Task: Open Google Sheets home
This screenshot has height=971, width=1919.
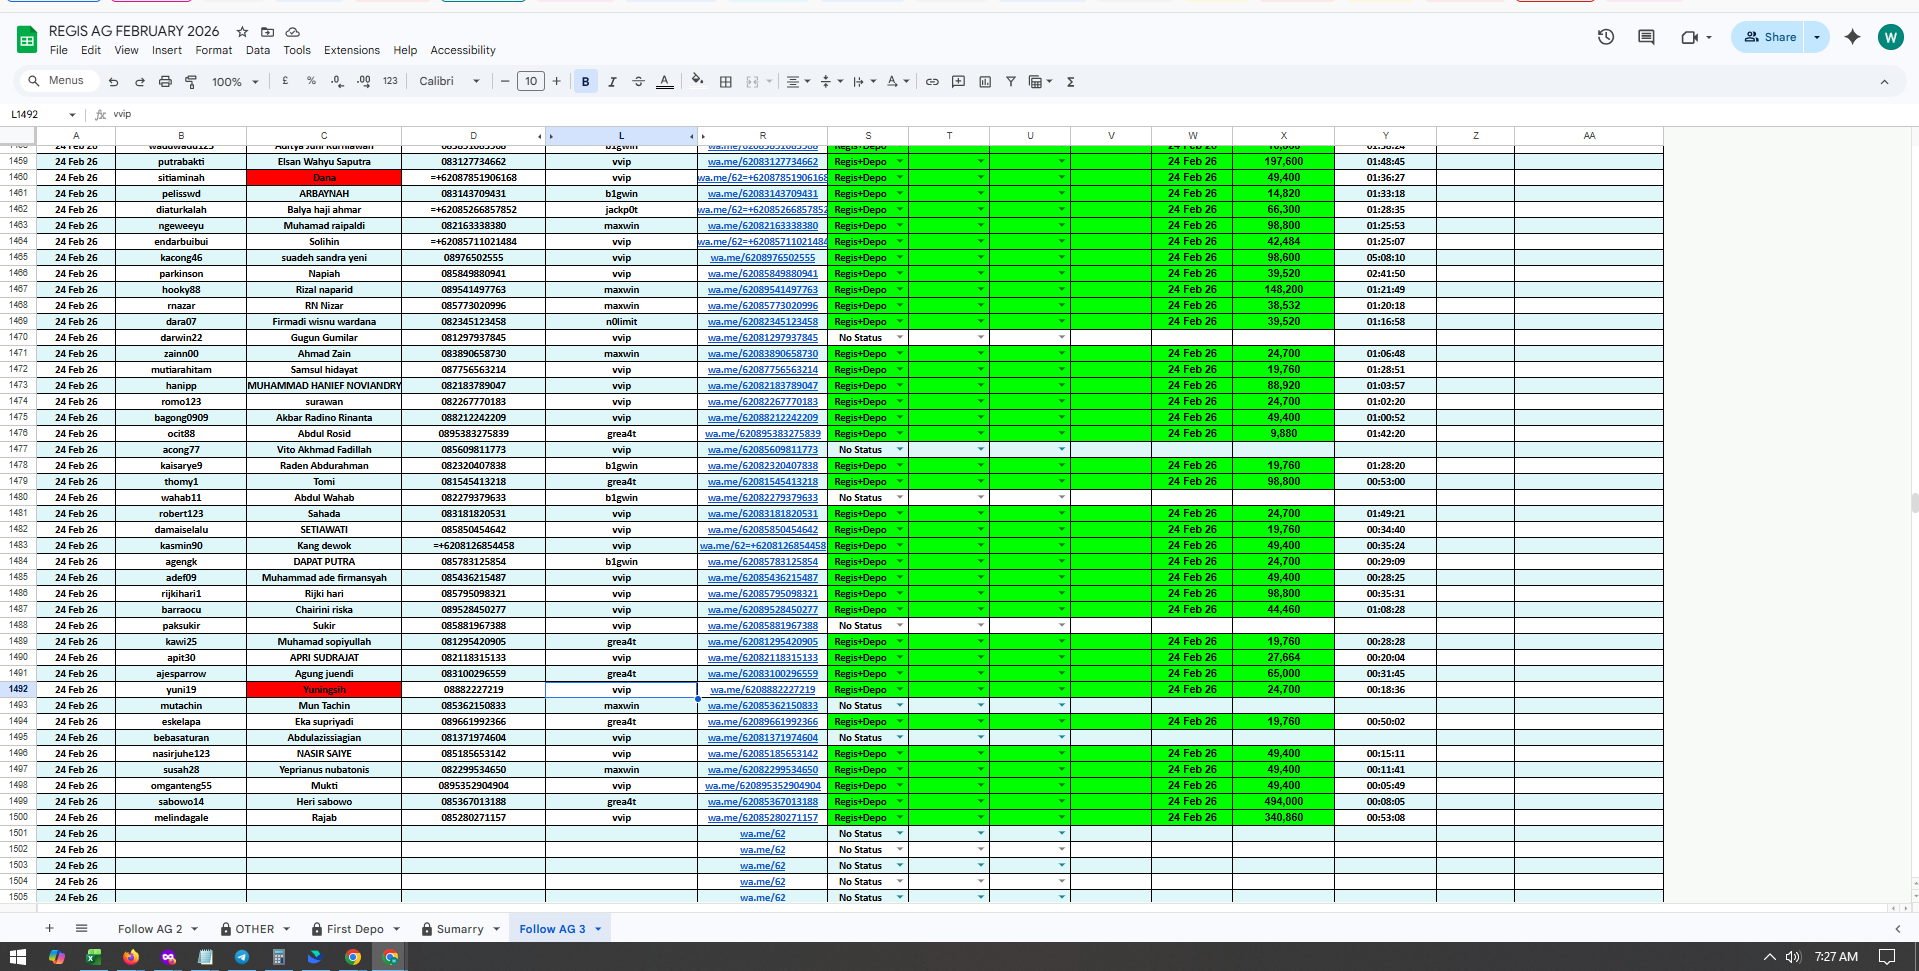Action: 27,40
